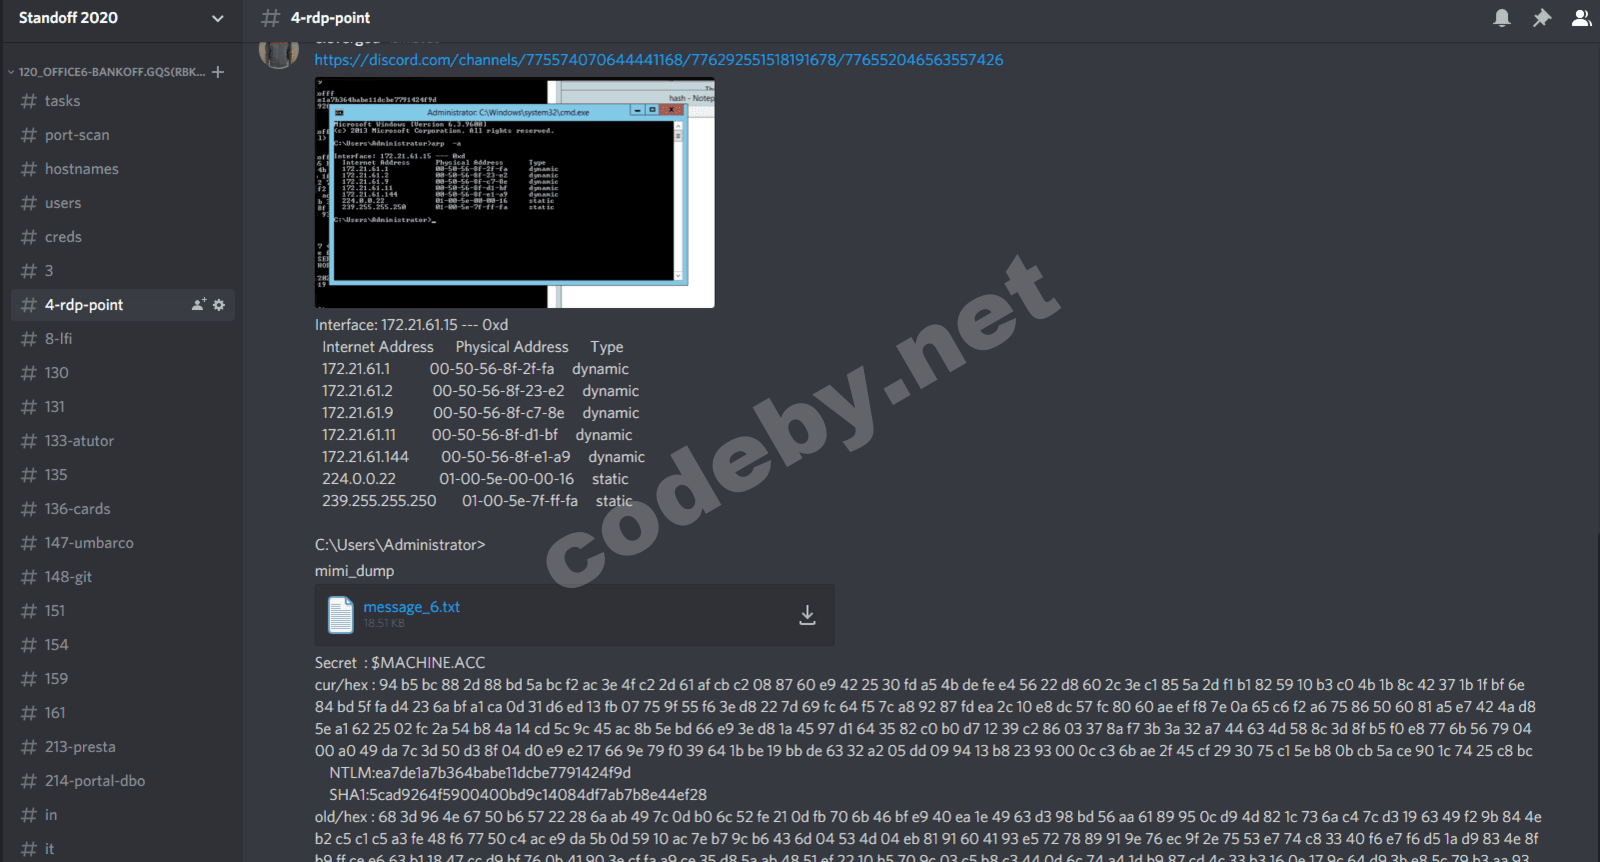Image resolution: width=1600 pixels, height=862 pixels.
Task: Open the it channel
Action: [x=122, y=848]
